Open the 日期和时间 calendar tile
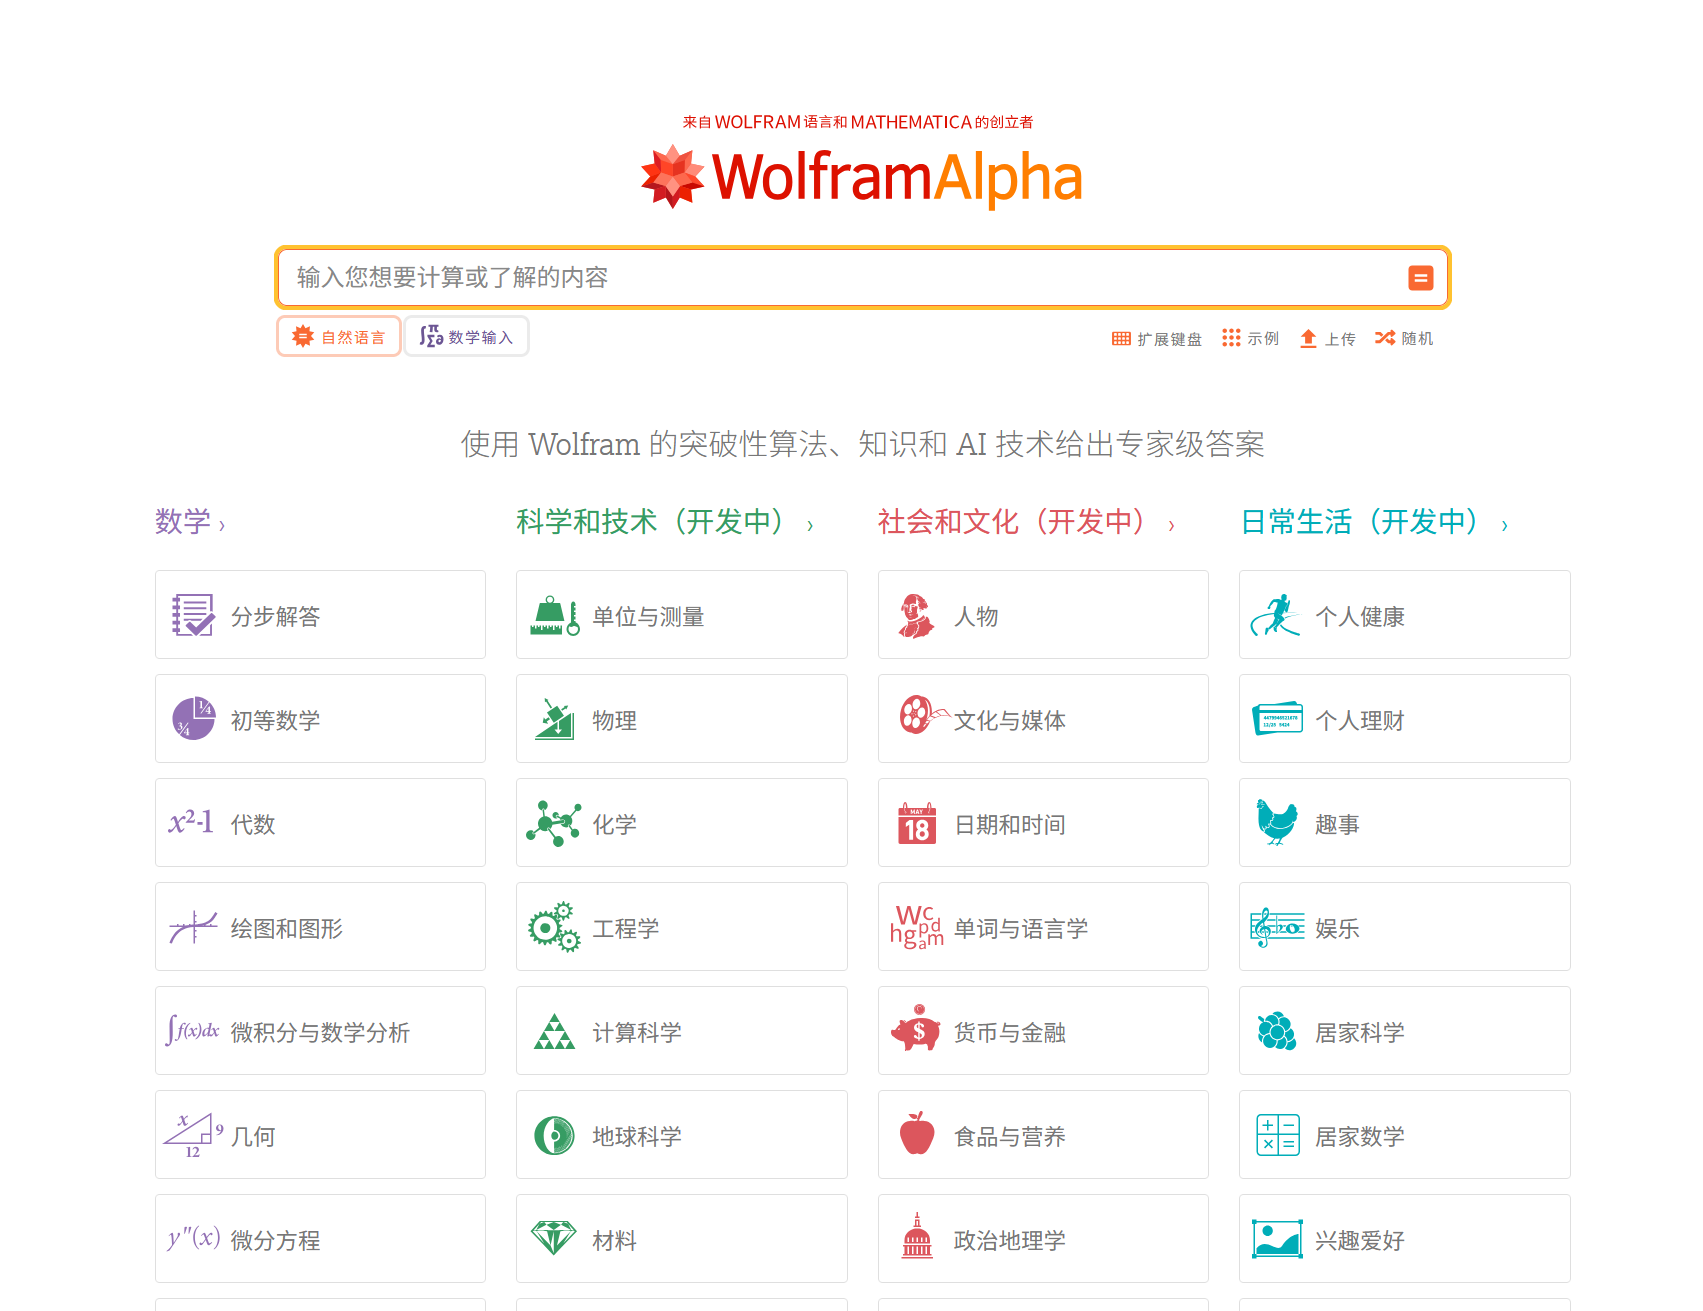This screenshot has height=1311, width=1703. (x=1042, y=822)
